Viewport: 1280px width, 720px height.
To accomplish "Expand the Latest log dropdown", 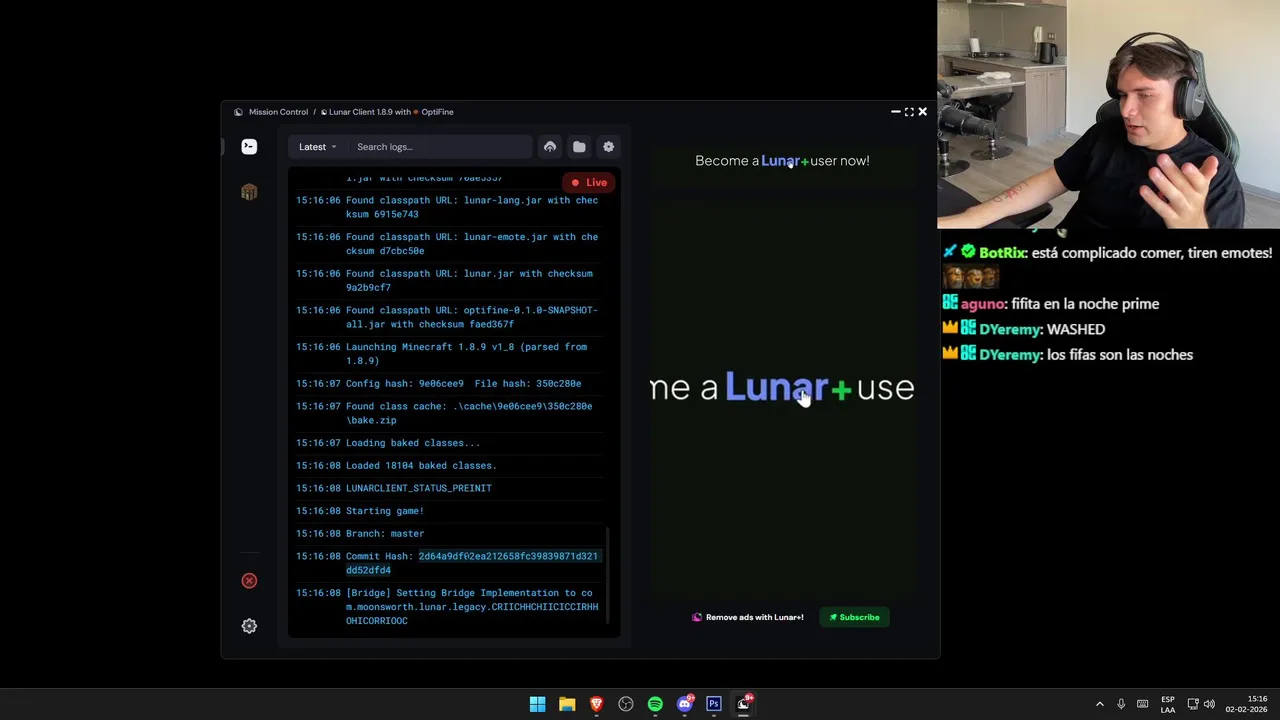I will pyautogui.click(x=317, y=147).
